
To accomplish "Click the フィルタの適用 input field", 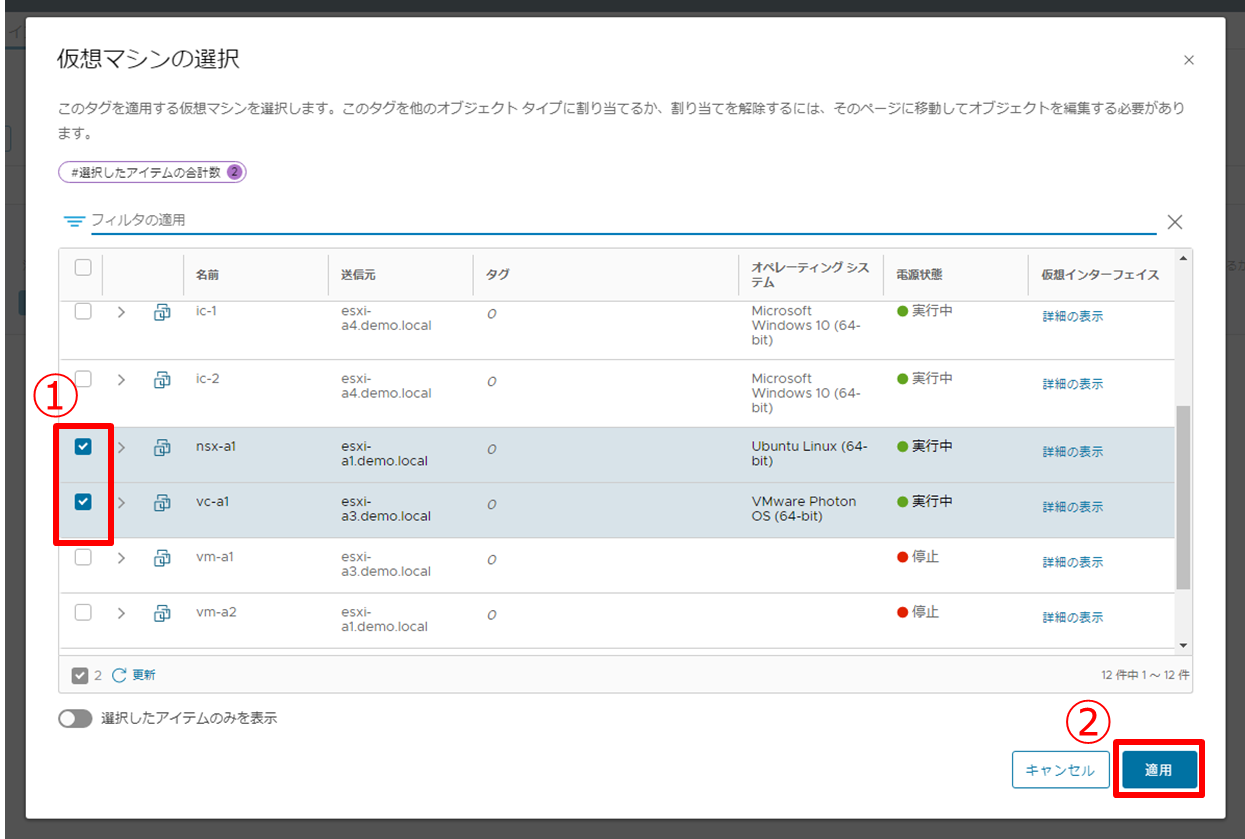I will [620, 220].
